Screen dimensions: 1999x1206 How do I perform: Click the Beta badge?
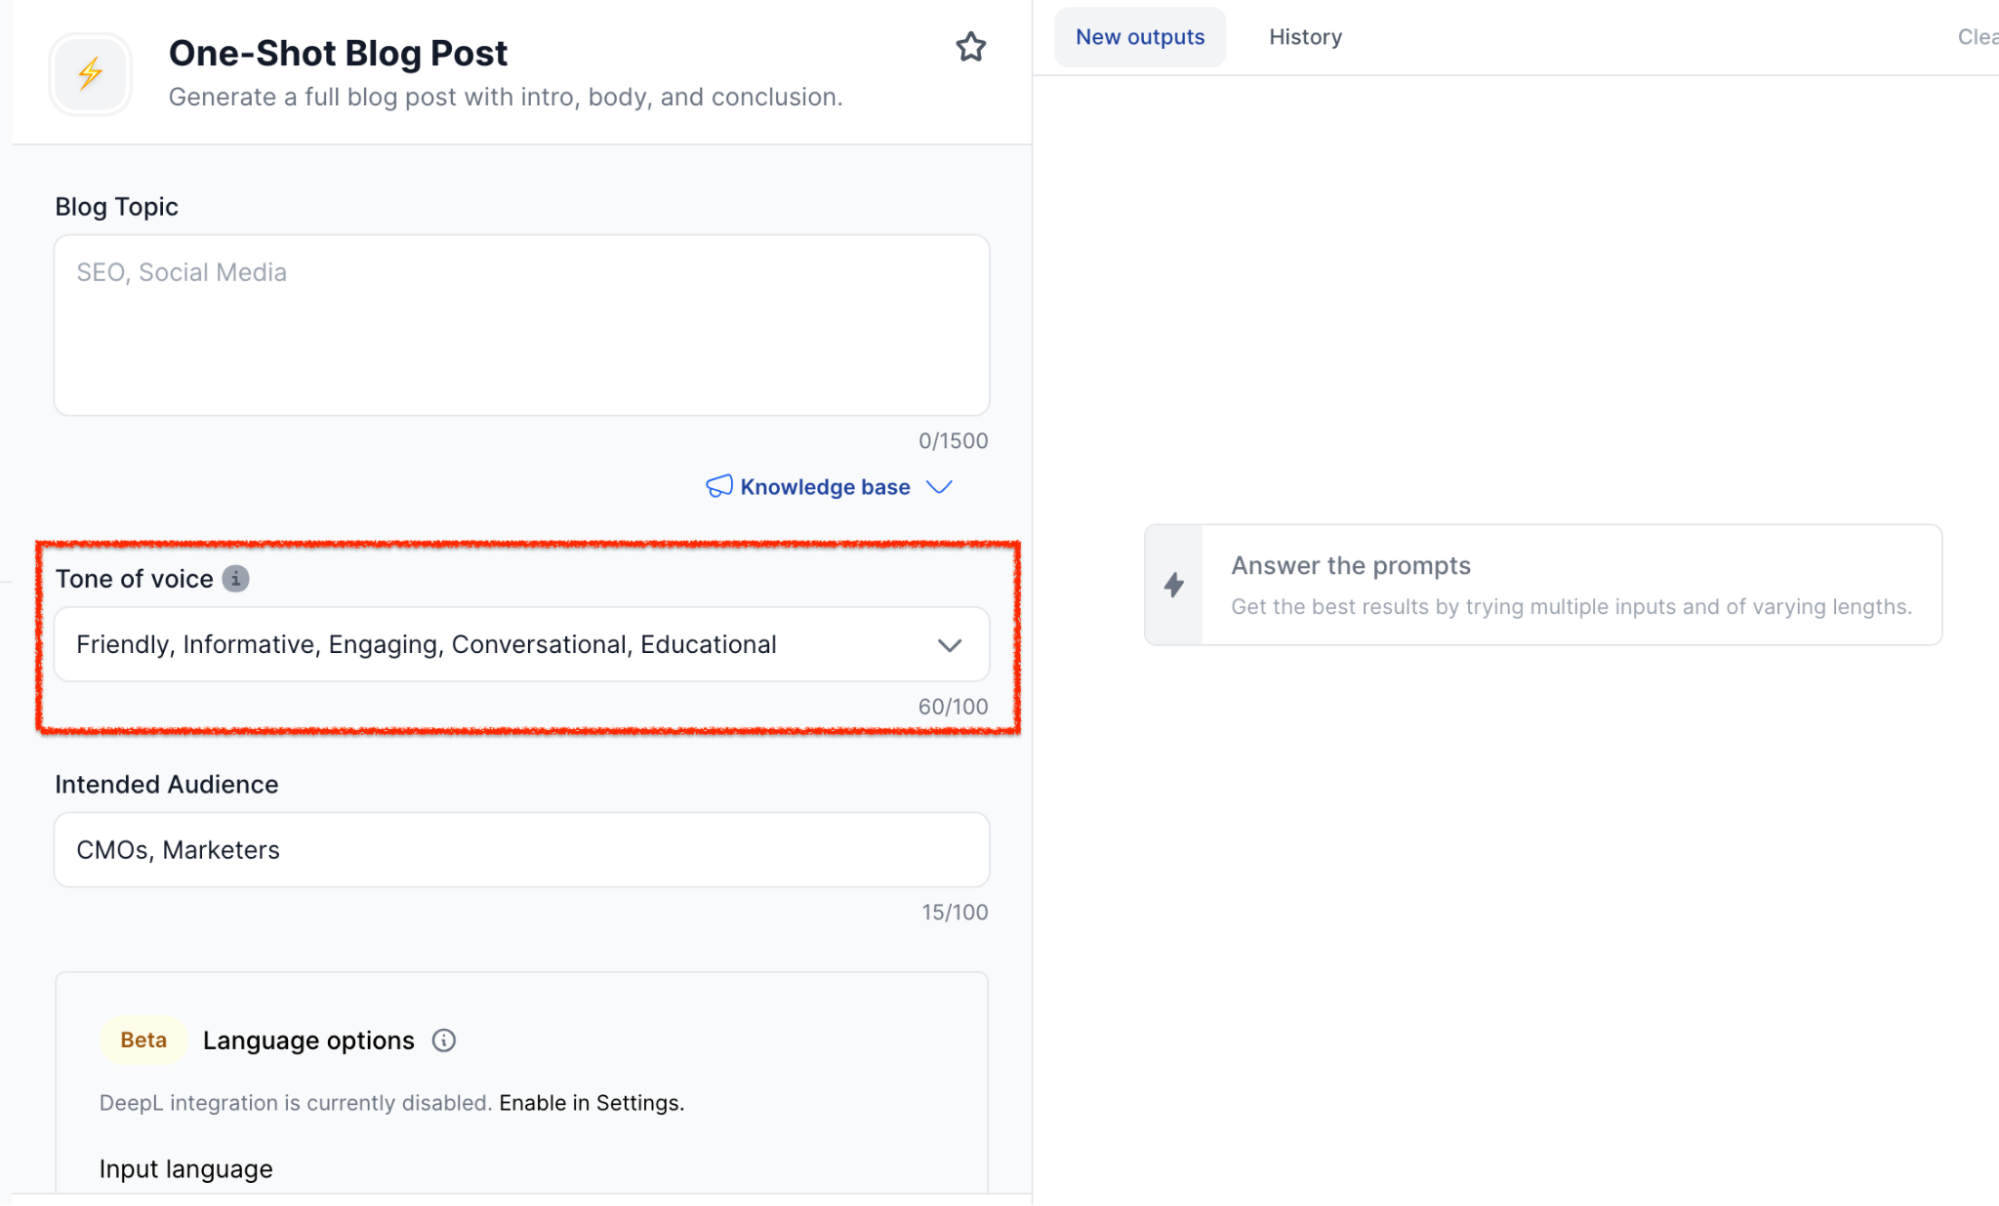[x=143, y=1040]
